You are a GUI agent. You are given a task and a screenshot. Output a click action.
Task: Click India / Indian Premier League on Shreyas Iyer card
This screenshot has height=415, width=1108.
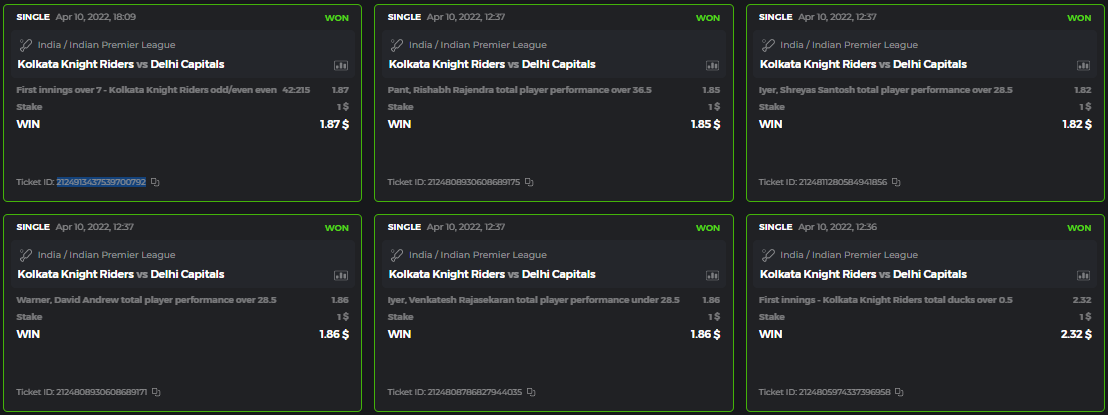tap(849, 45)
